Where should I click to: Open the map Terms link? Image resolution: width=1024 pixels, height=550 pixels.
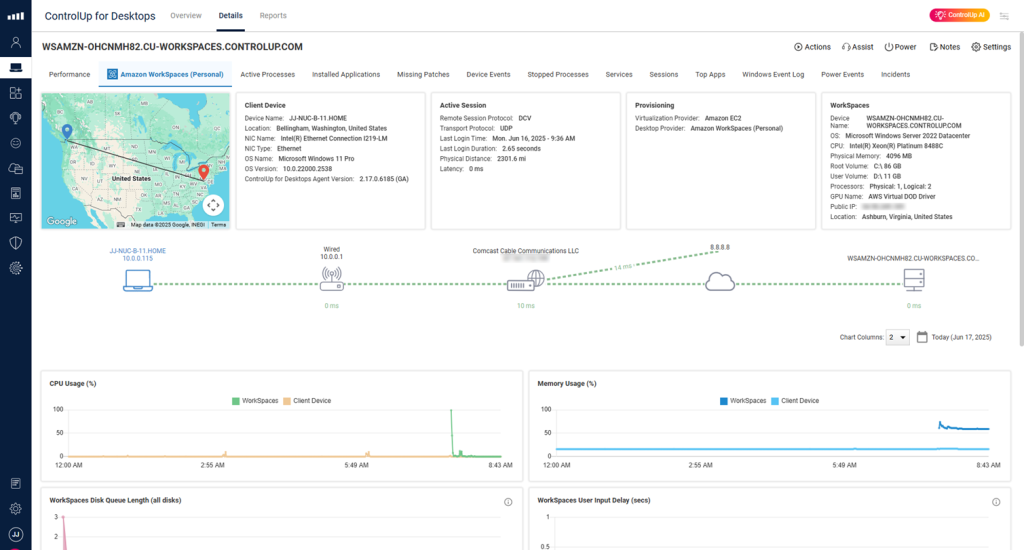click(218, 225)
